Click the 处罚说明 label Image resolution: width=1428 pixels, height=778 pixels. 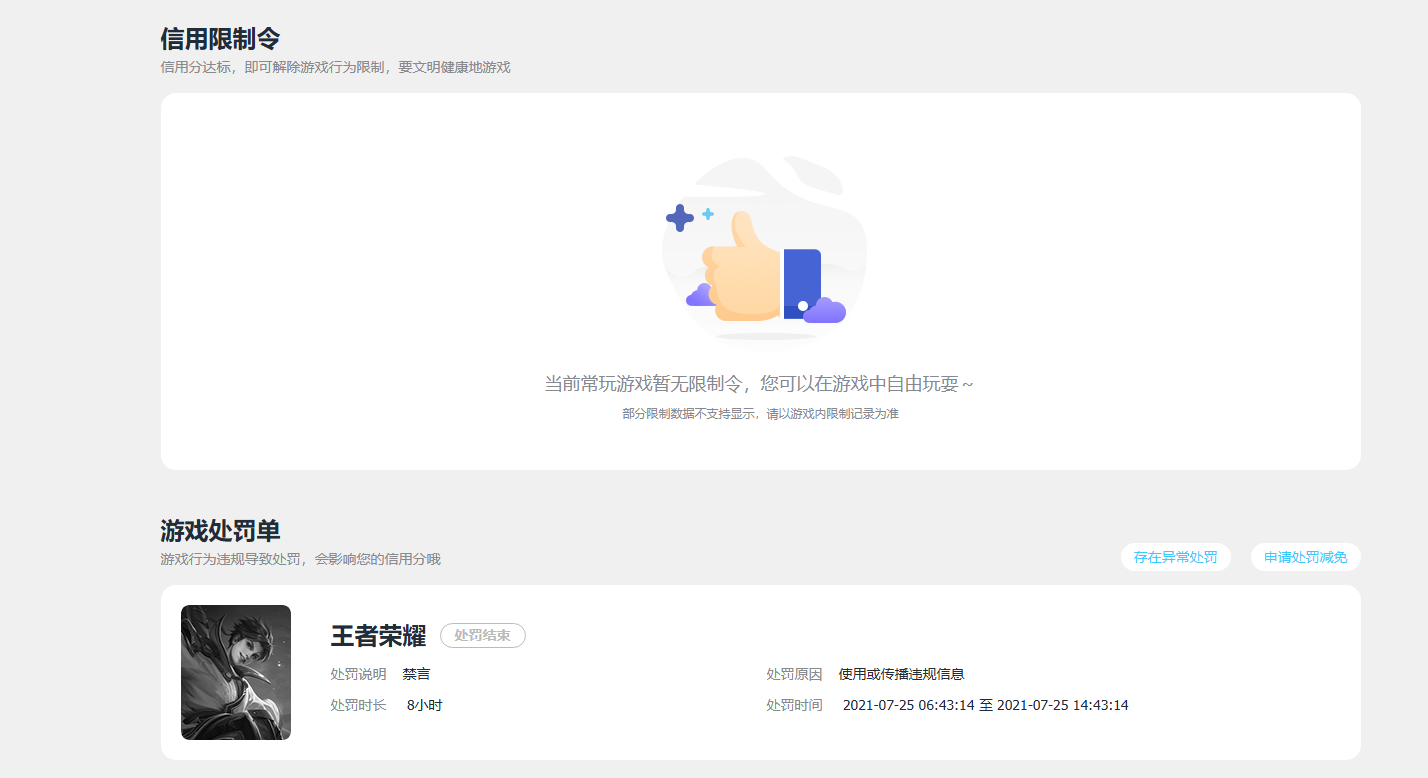pos(358,675)
